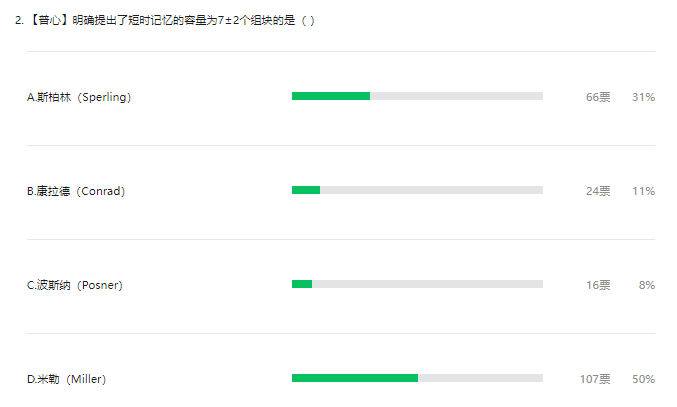Click the question 2 title text
This screenshot has height=407, width=677.
point(165,20)
